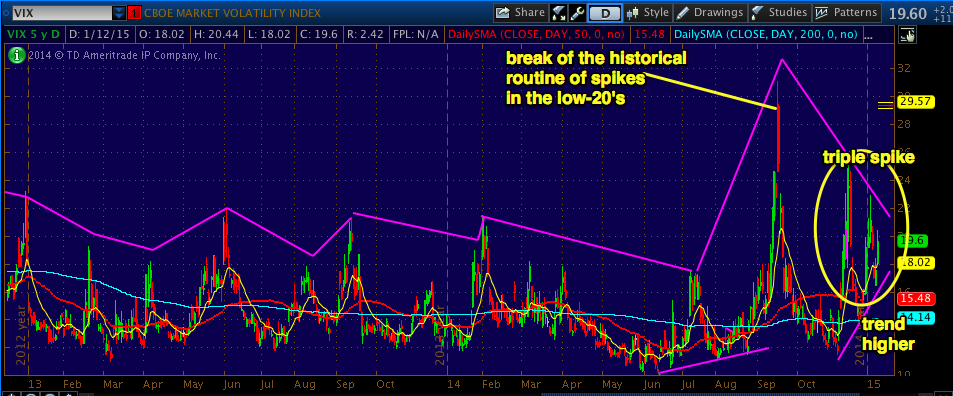Open the Drawings pencil menu
Viewport: 953px width, 396px height.
pos(710,12)
